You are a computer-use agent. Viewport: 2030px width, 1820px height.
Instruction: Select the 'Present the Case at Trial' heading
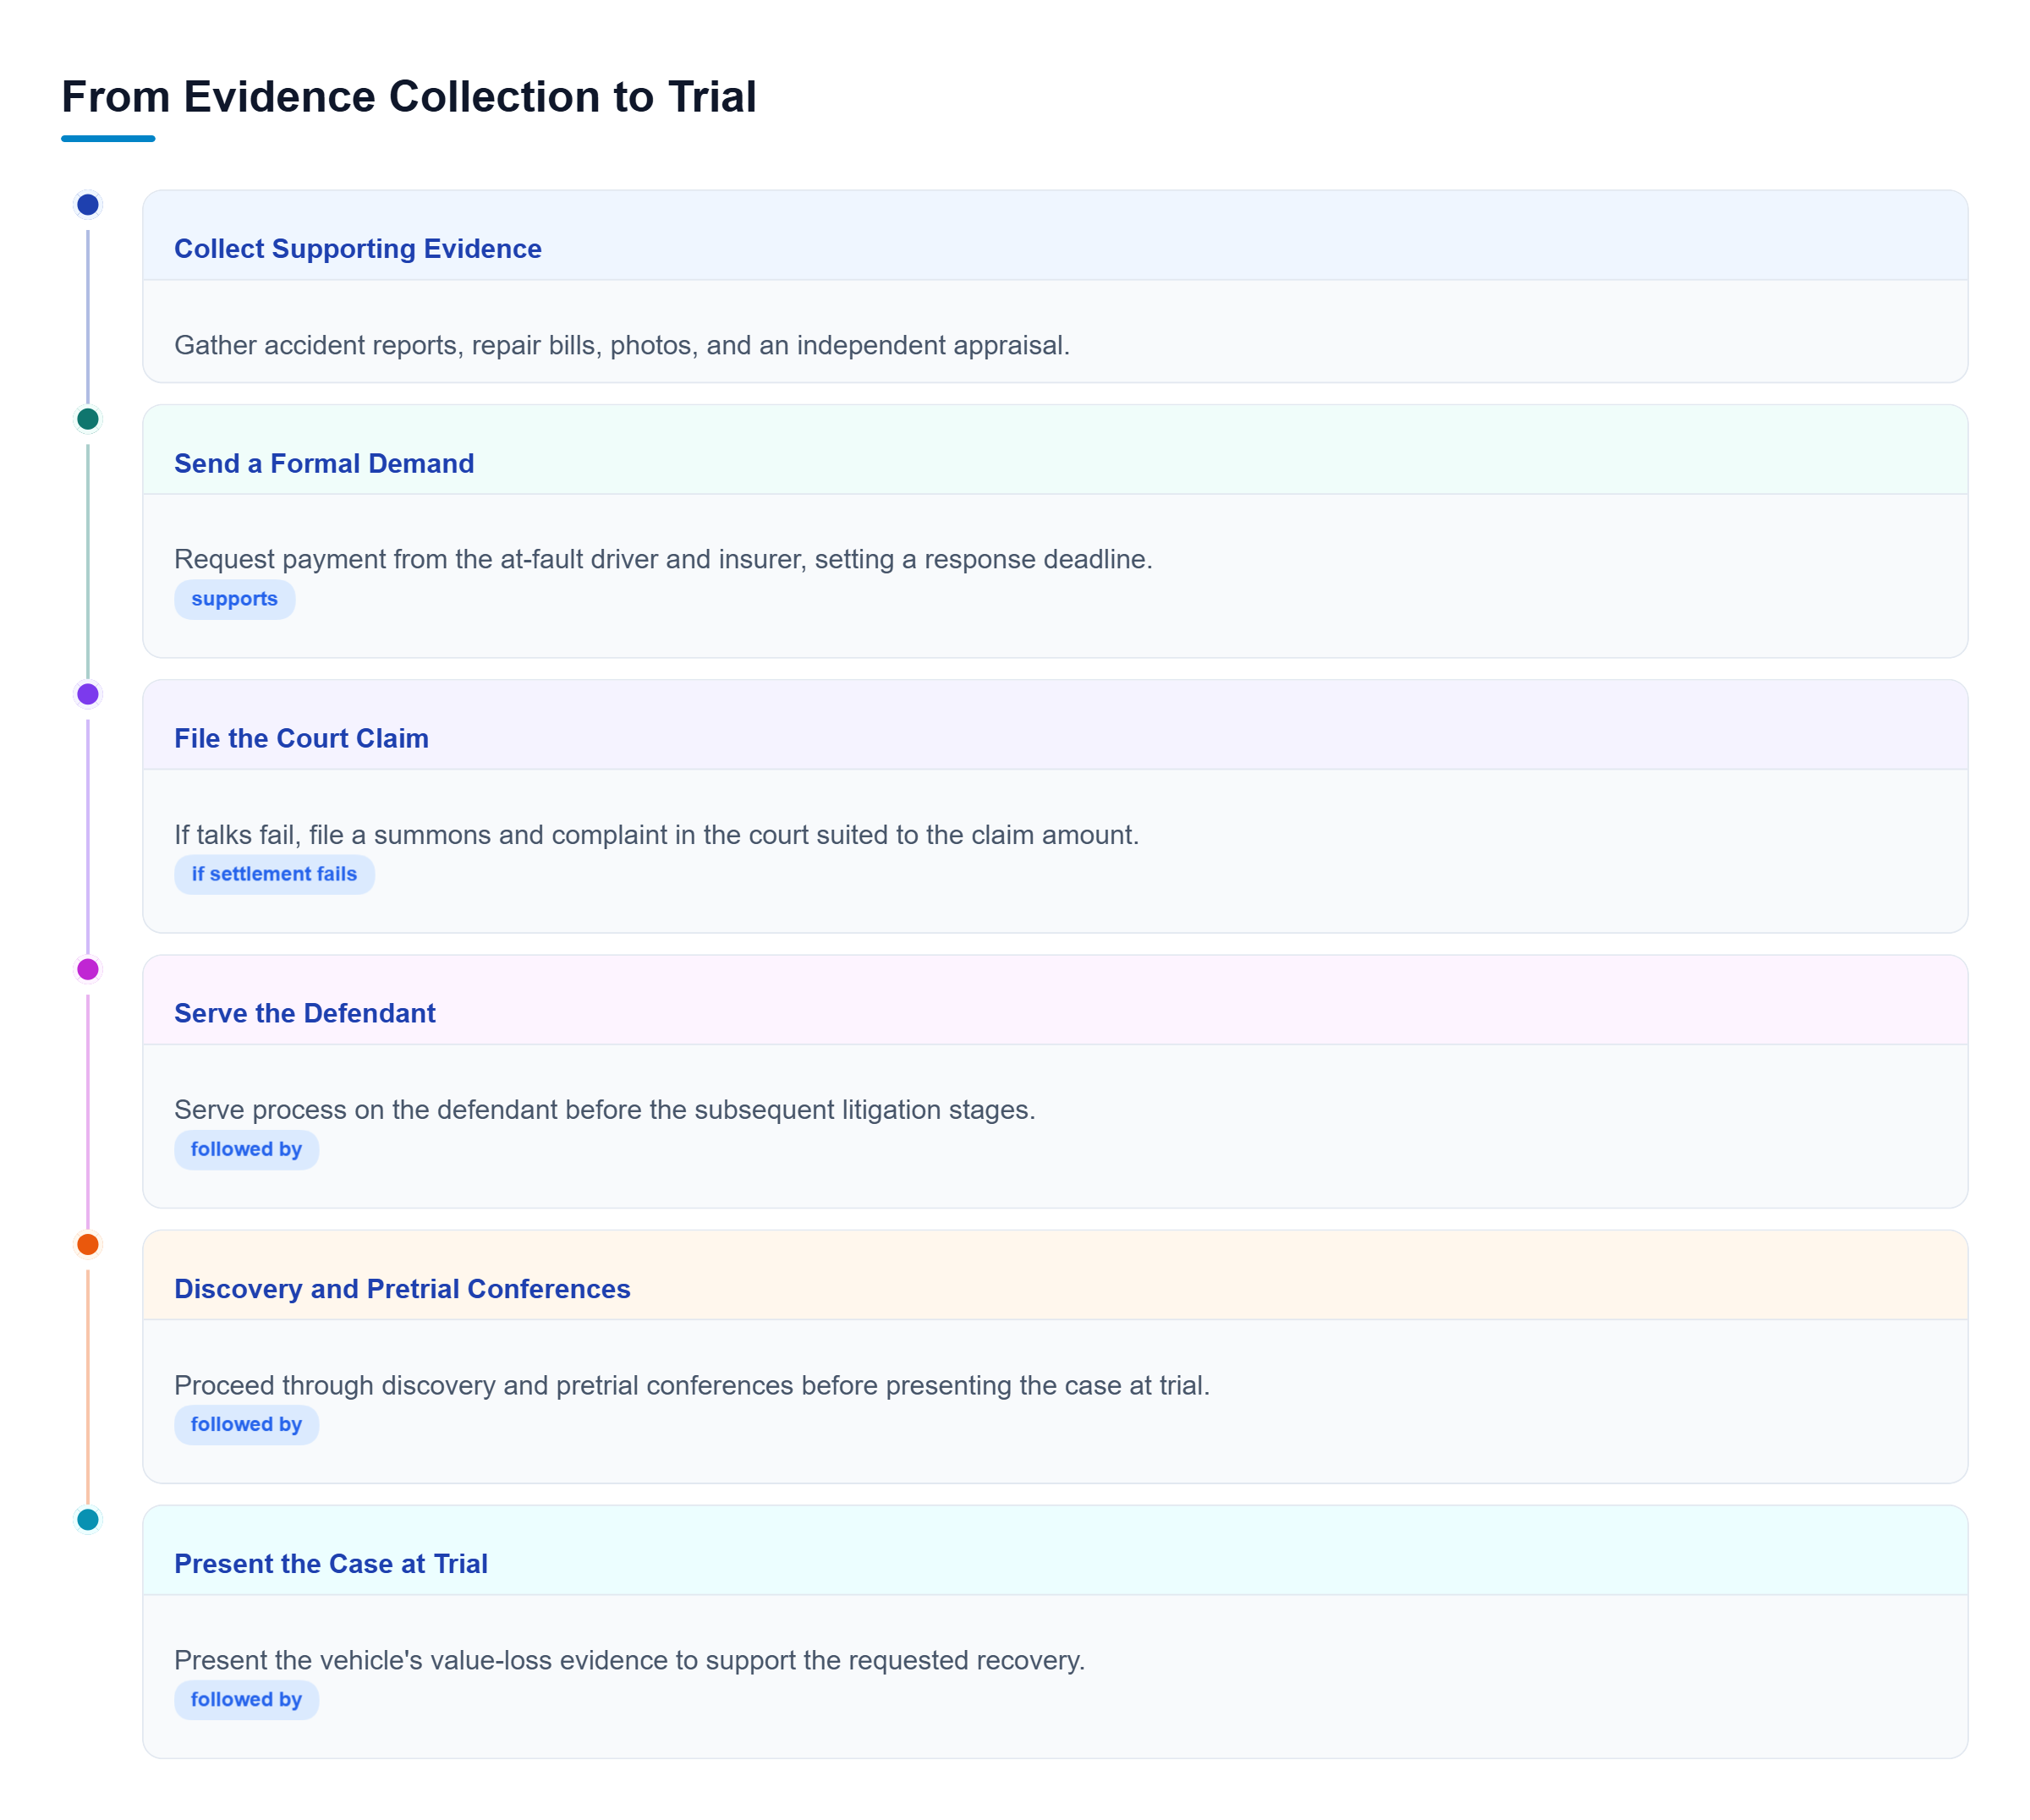[331, 1564]
